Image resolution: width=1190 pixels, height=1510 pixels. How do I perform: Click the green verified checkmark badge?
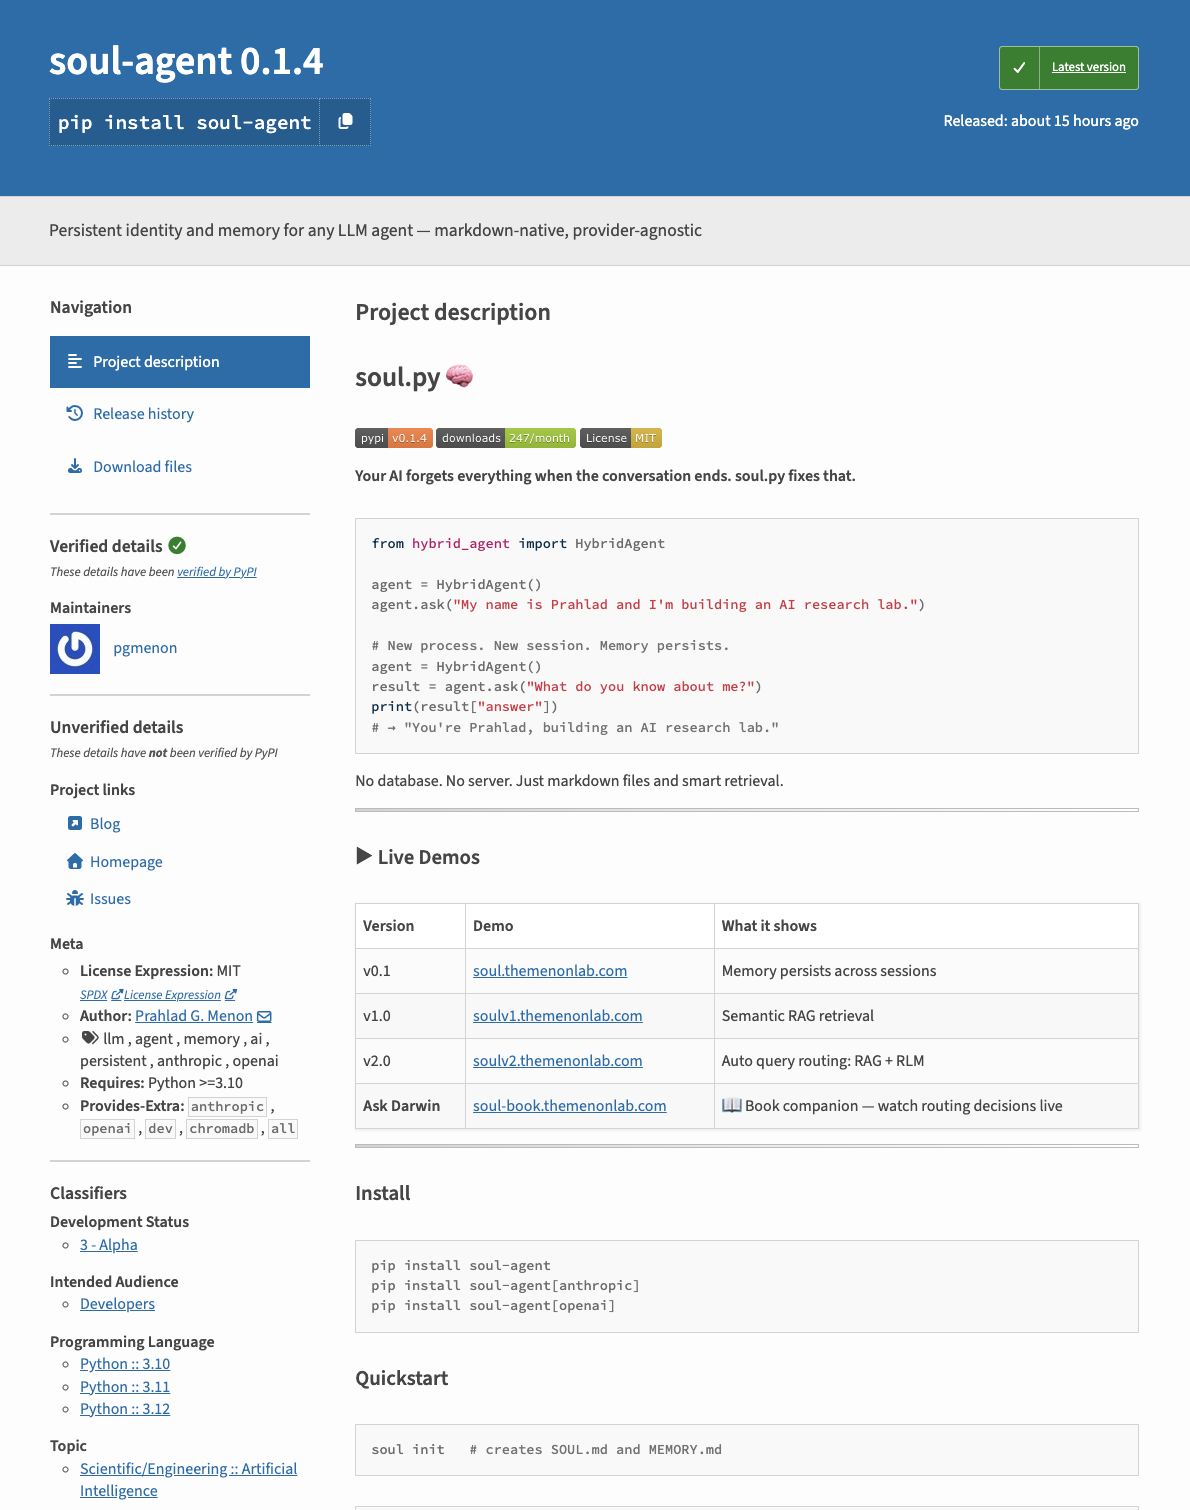[177, 545]
